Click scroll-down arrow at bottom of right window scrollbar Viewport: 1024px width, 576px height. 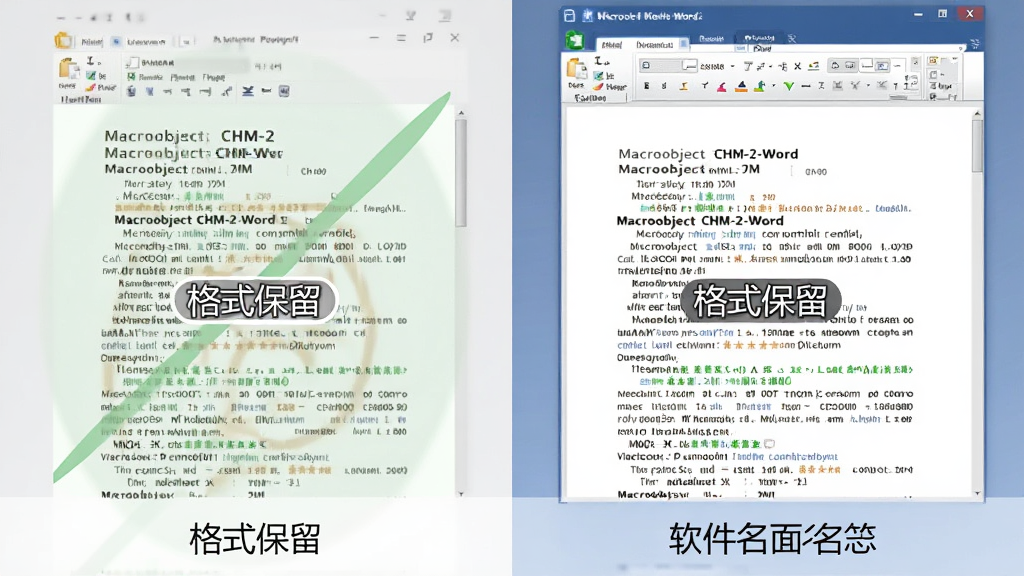(x=978, y=494)
